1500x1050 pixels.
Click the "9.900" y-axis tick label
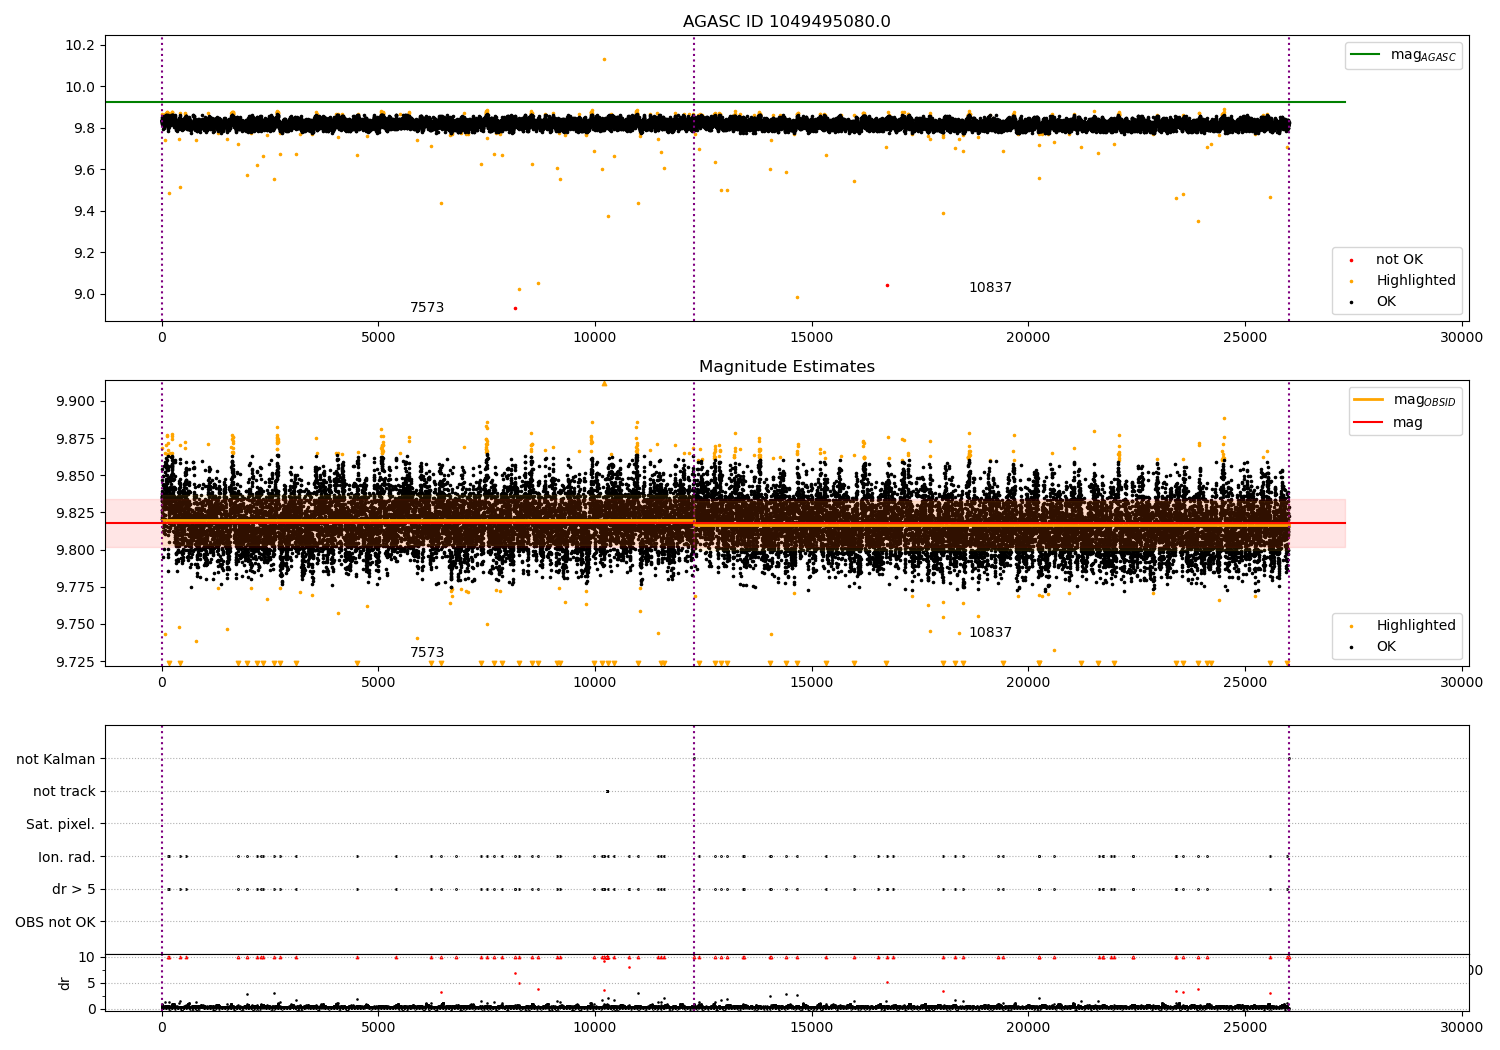coord(75,402)
